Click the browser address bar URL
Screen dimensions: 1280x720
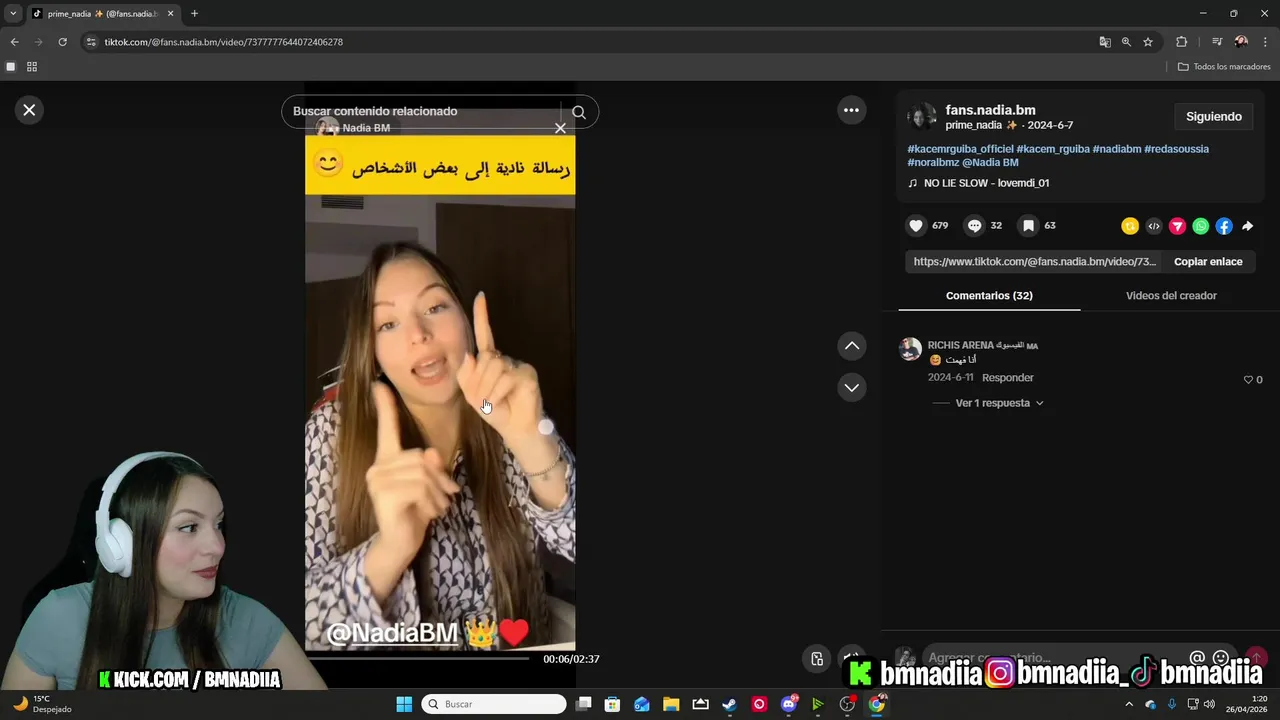point(224,42)
